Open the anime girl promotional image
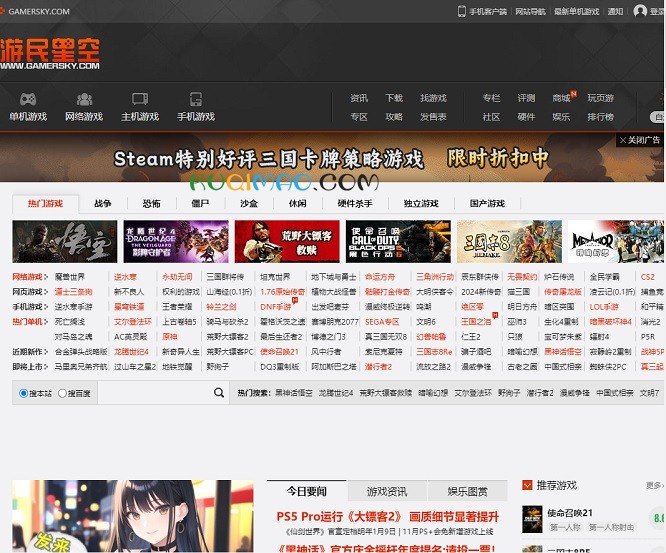 (x=133, y=516)
